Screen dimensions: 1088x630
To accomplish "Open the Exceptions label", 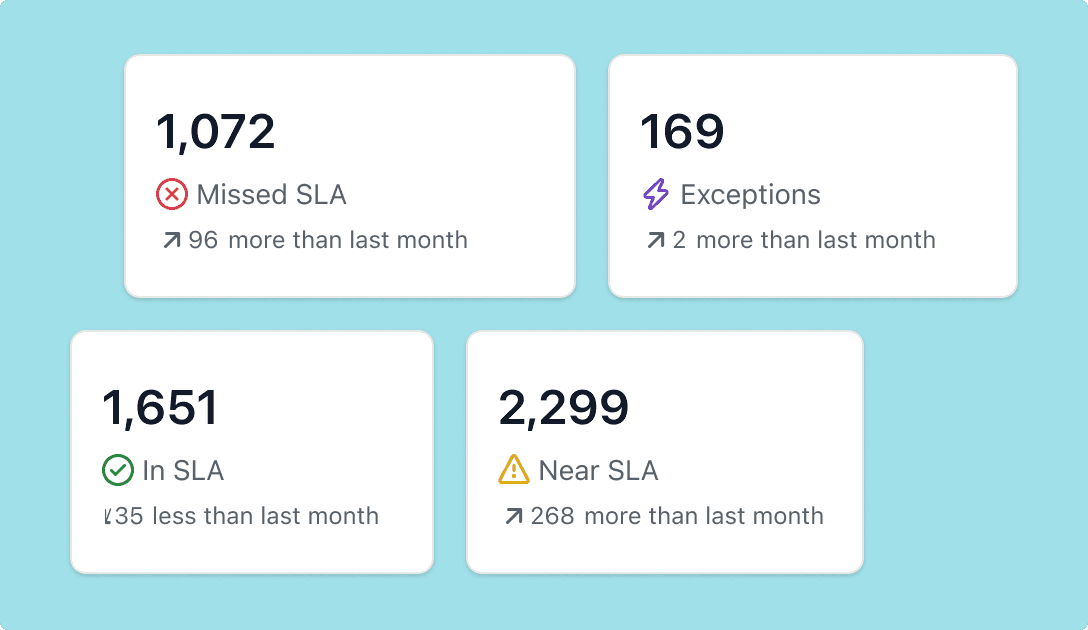I will coord(750,195).
